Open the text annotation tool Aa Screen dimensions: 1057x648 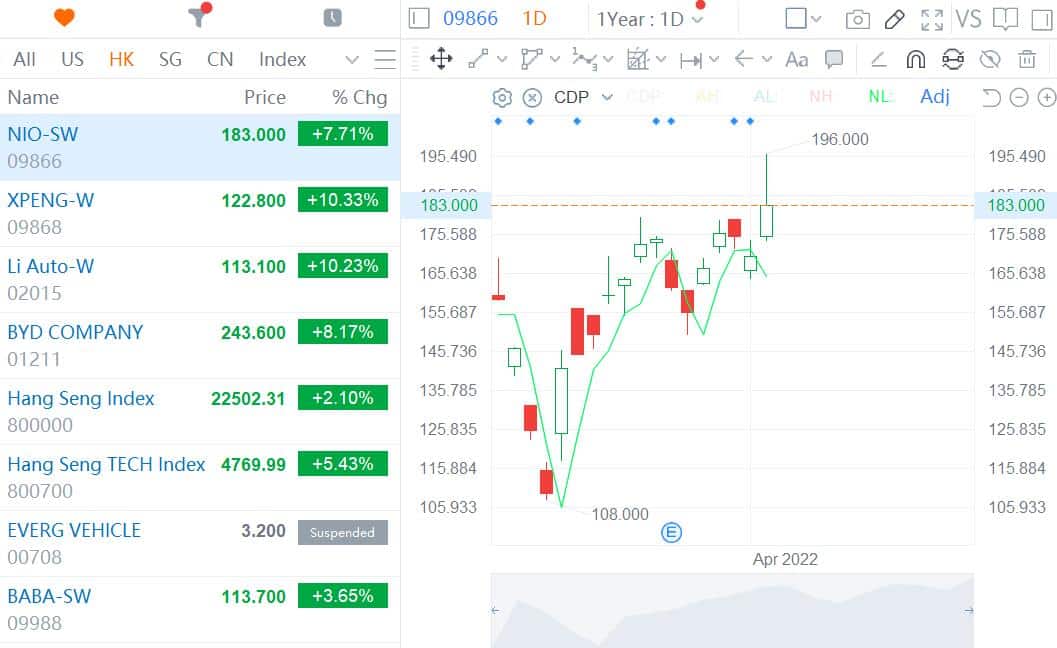797,60
